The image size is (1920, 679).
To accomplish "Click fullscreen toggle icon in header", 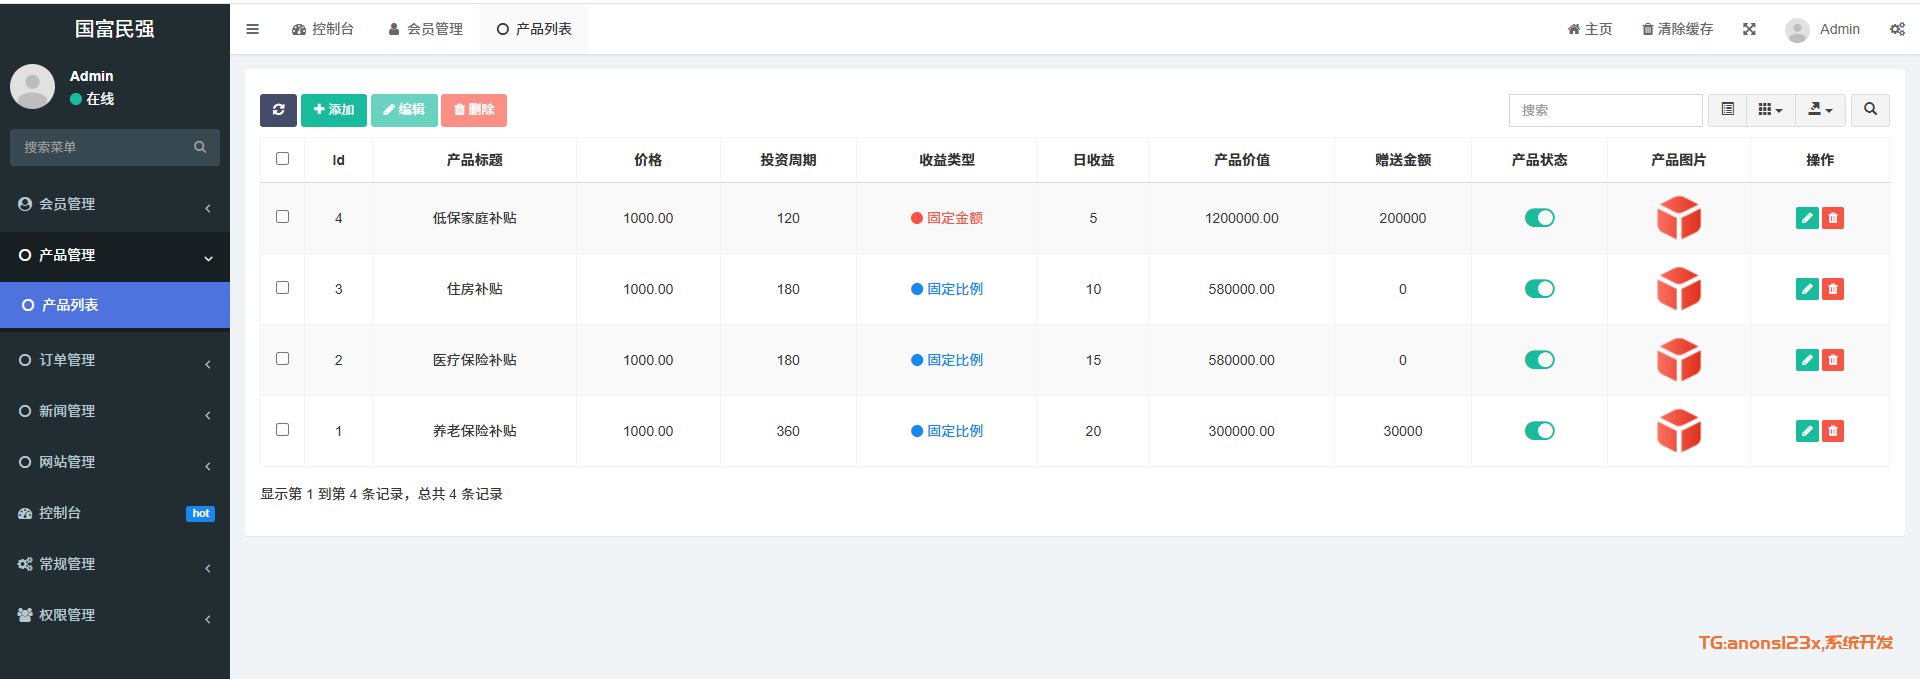I will (1749, 29).
